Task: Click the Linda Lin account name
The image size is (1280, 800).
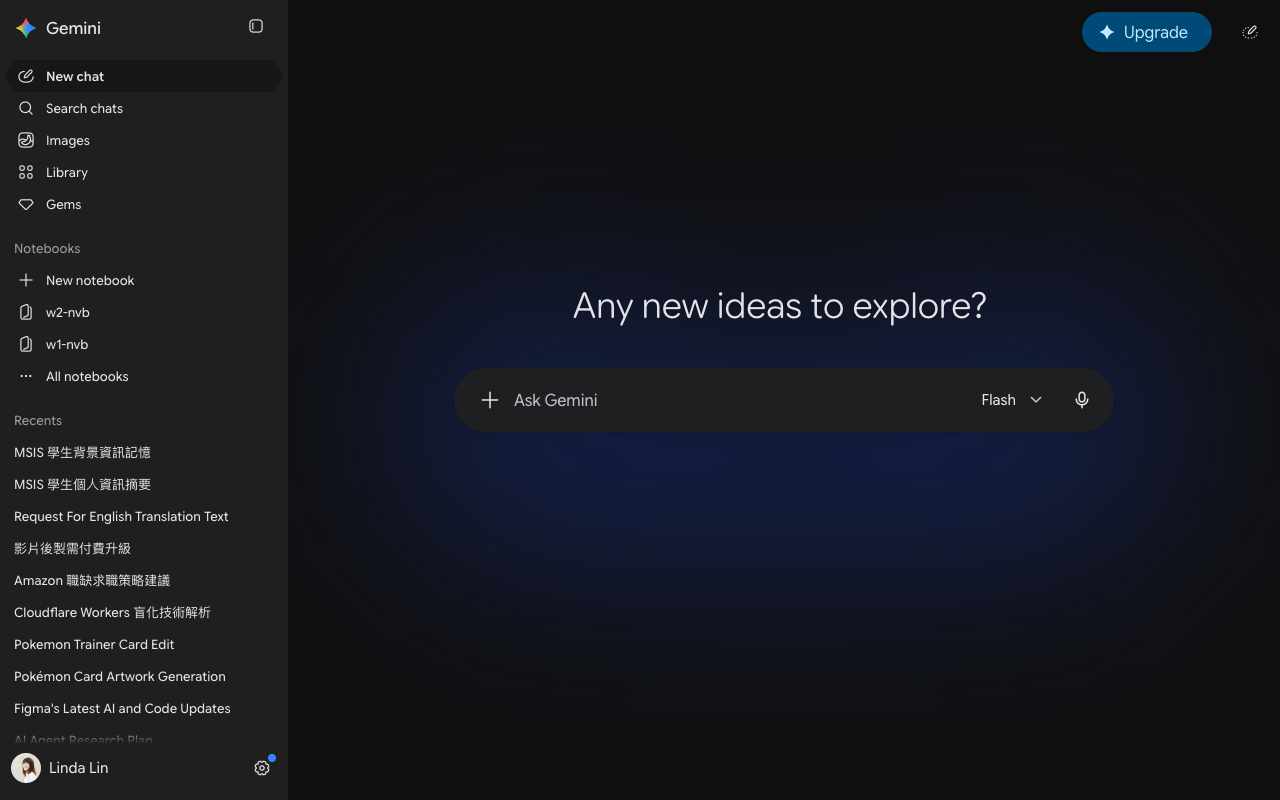Action: click(79, 768)
